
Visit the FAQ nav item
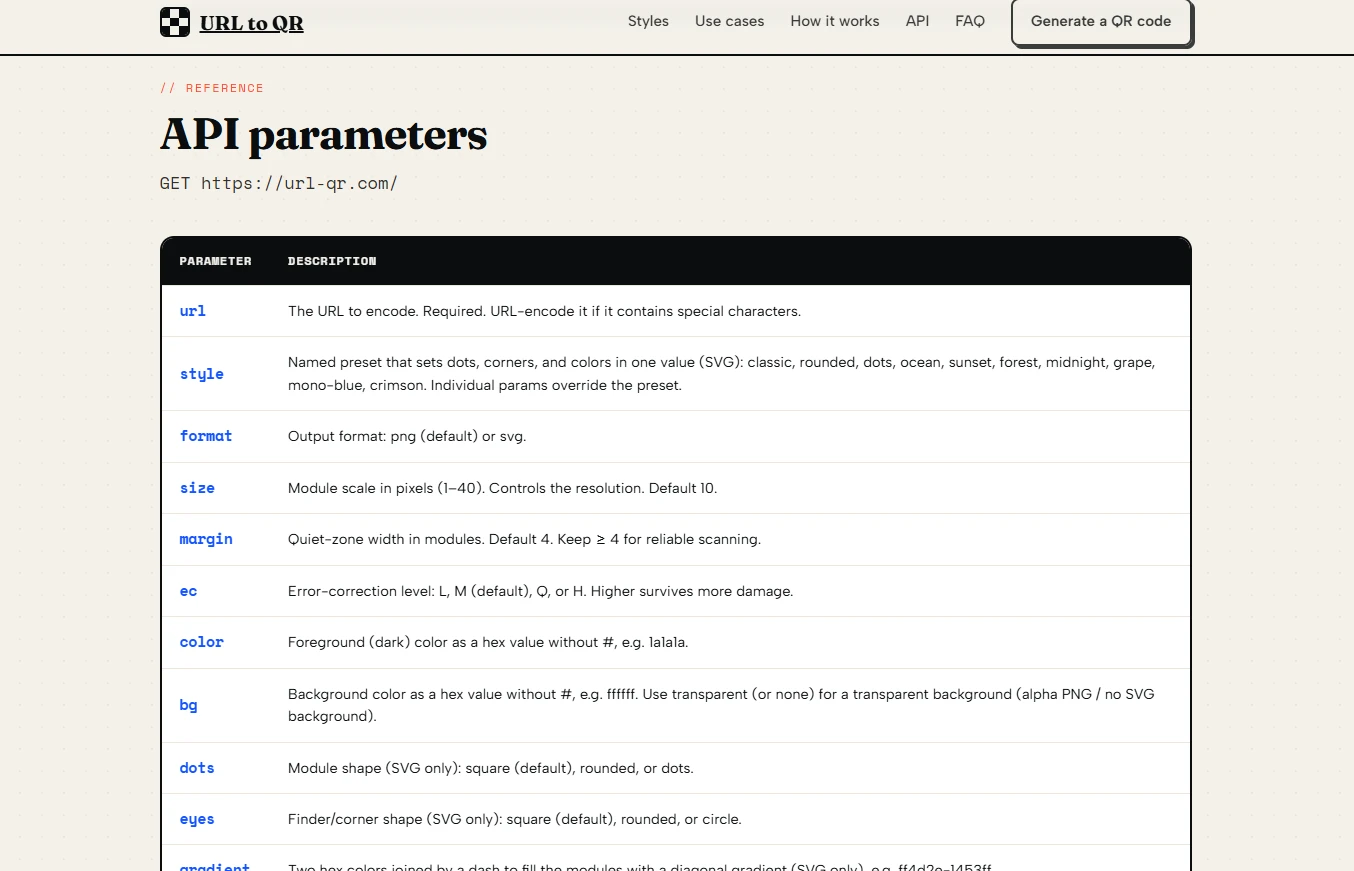[x=970, y=21]
